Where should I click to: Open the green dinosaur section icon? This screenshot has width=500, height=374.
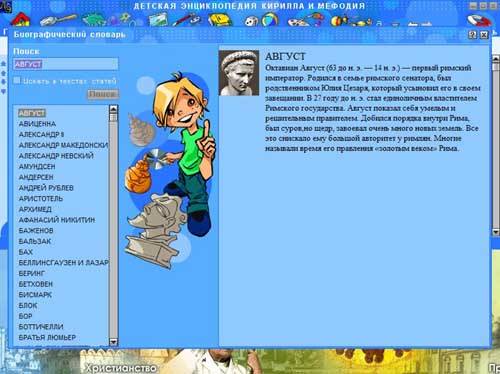(94, 19)
